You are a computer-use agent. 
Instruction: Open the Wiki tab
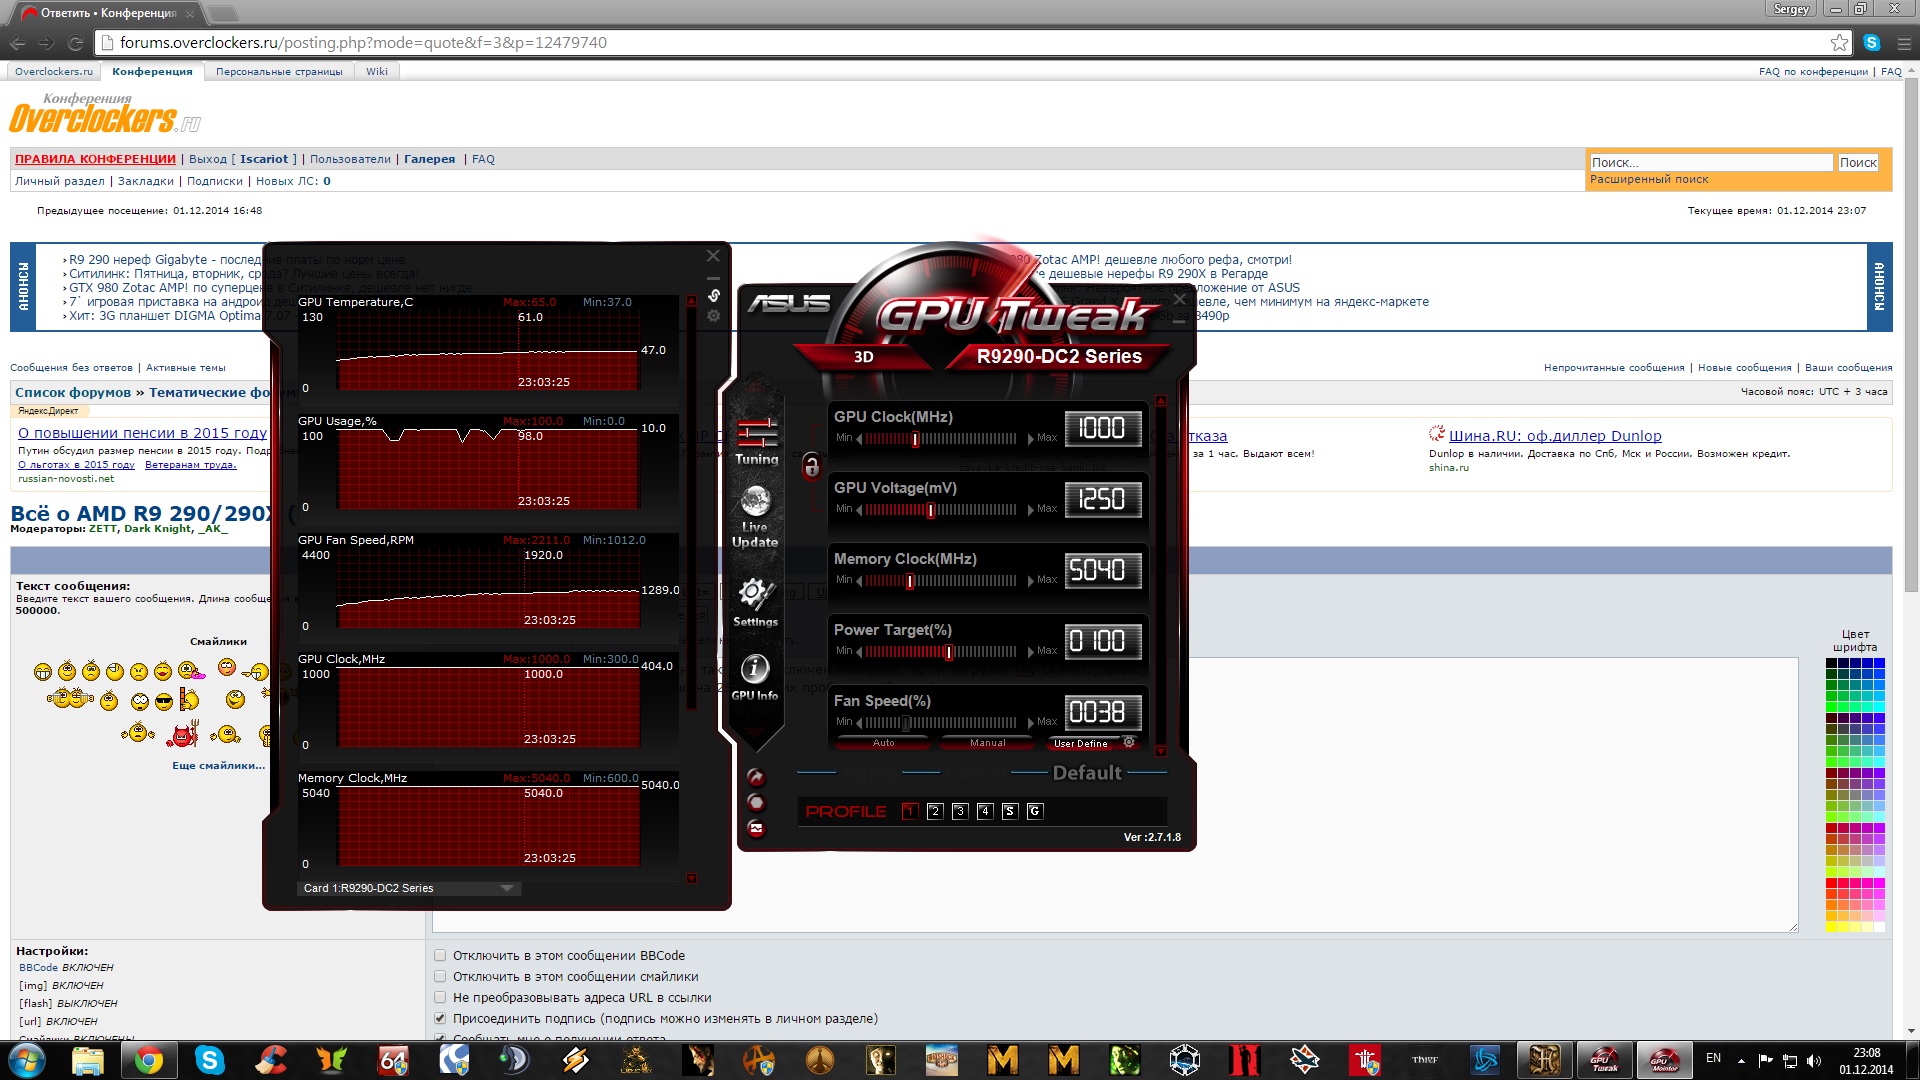(377, 71)
